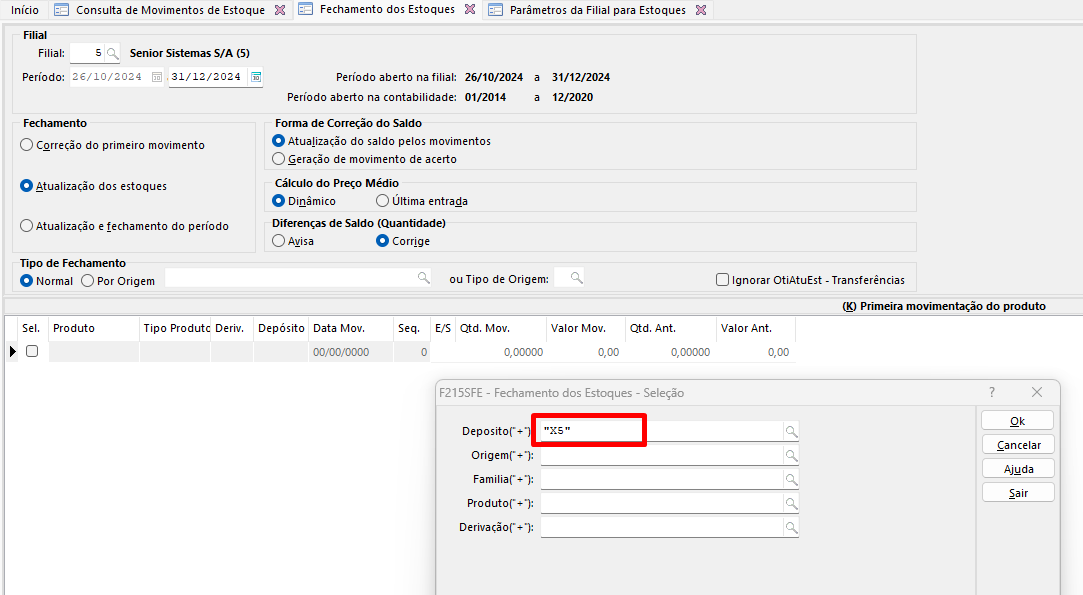Click Ok button in Seleção dialog
Image resolution: width=1083 pixels, height=595 pixels.
(x=1017, y=421)
